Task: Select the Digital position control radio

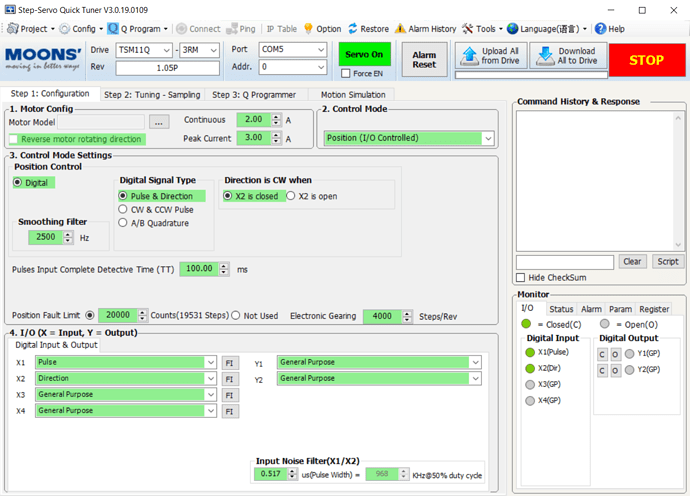Action: point(18,182)
